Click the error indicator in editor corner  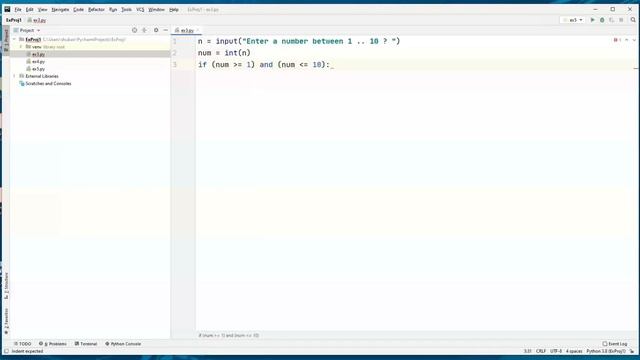click(617, 40)
